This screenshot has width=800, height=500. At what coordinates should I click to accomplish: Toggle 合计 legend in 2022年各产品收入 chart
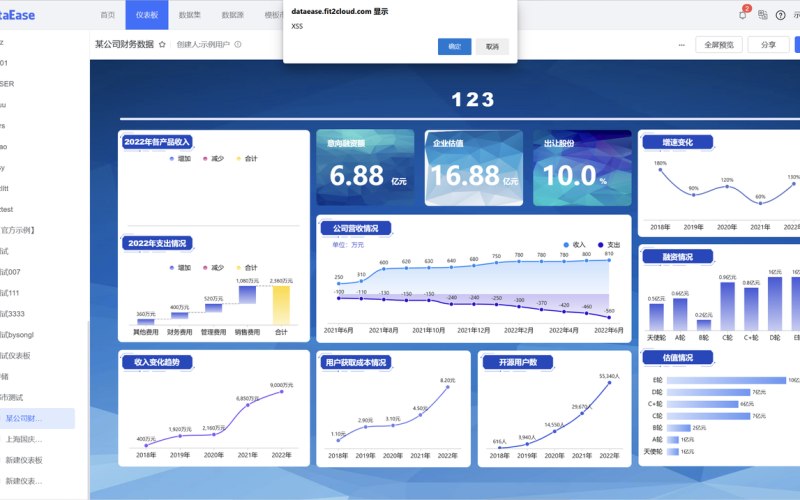[x=247, y=159]
